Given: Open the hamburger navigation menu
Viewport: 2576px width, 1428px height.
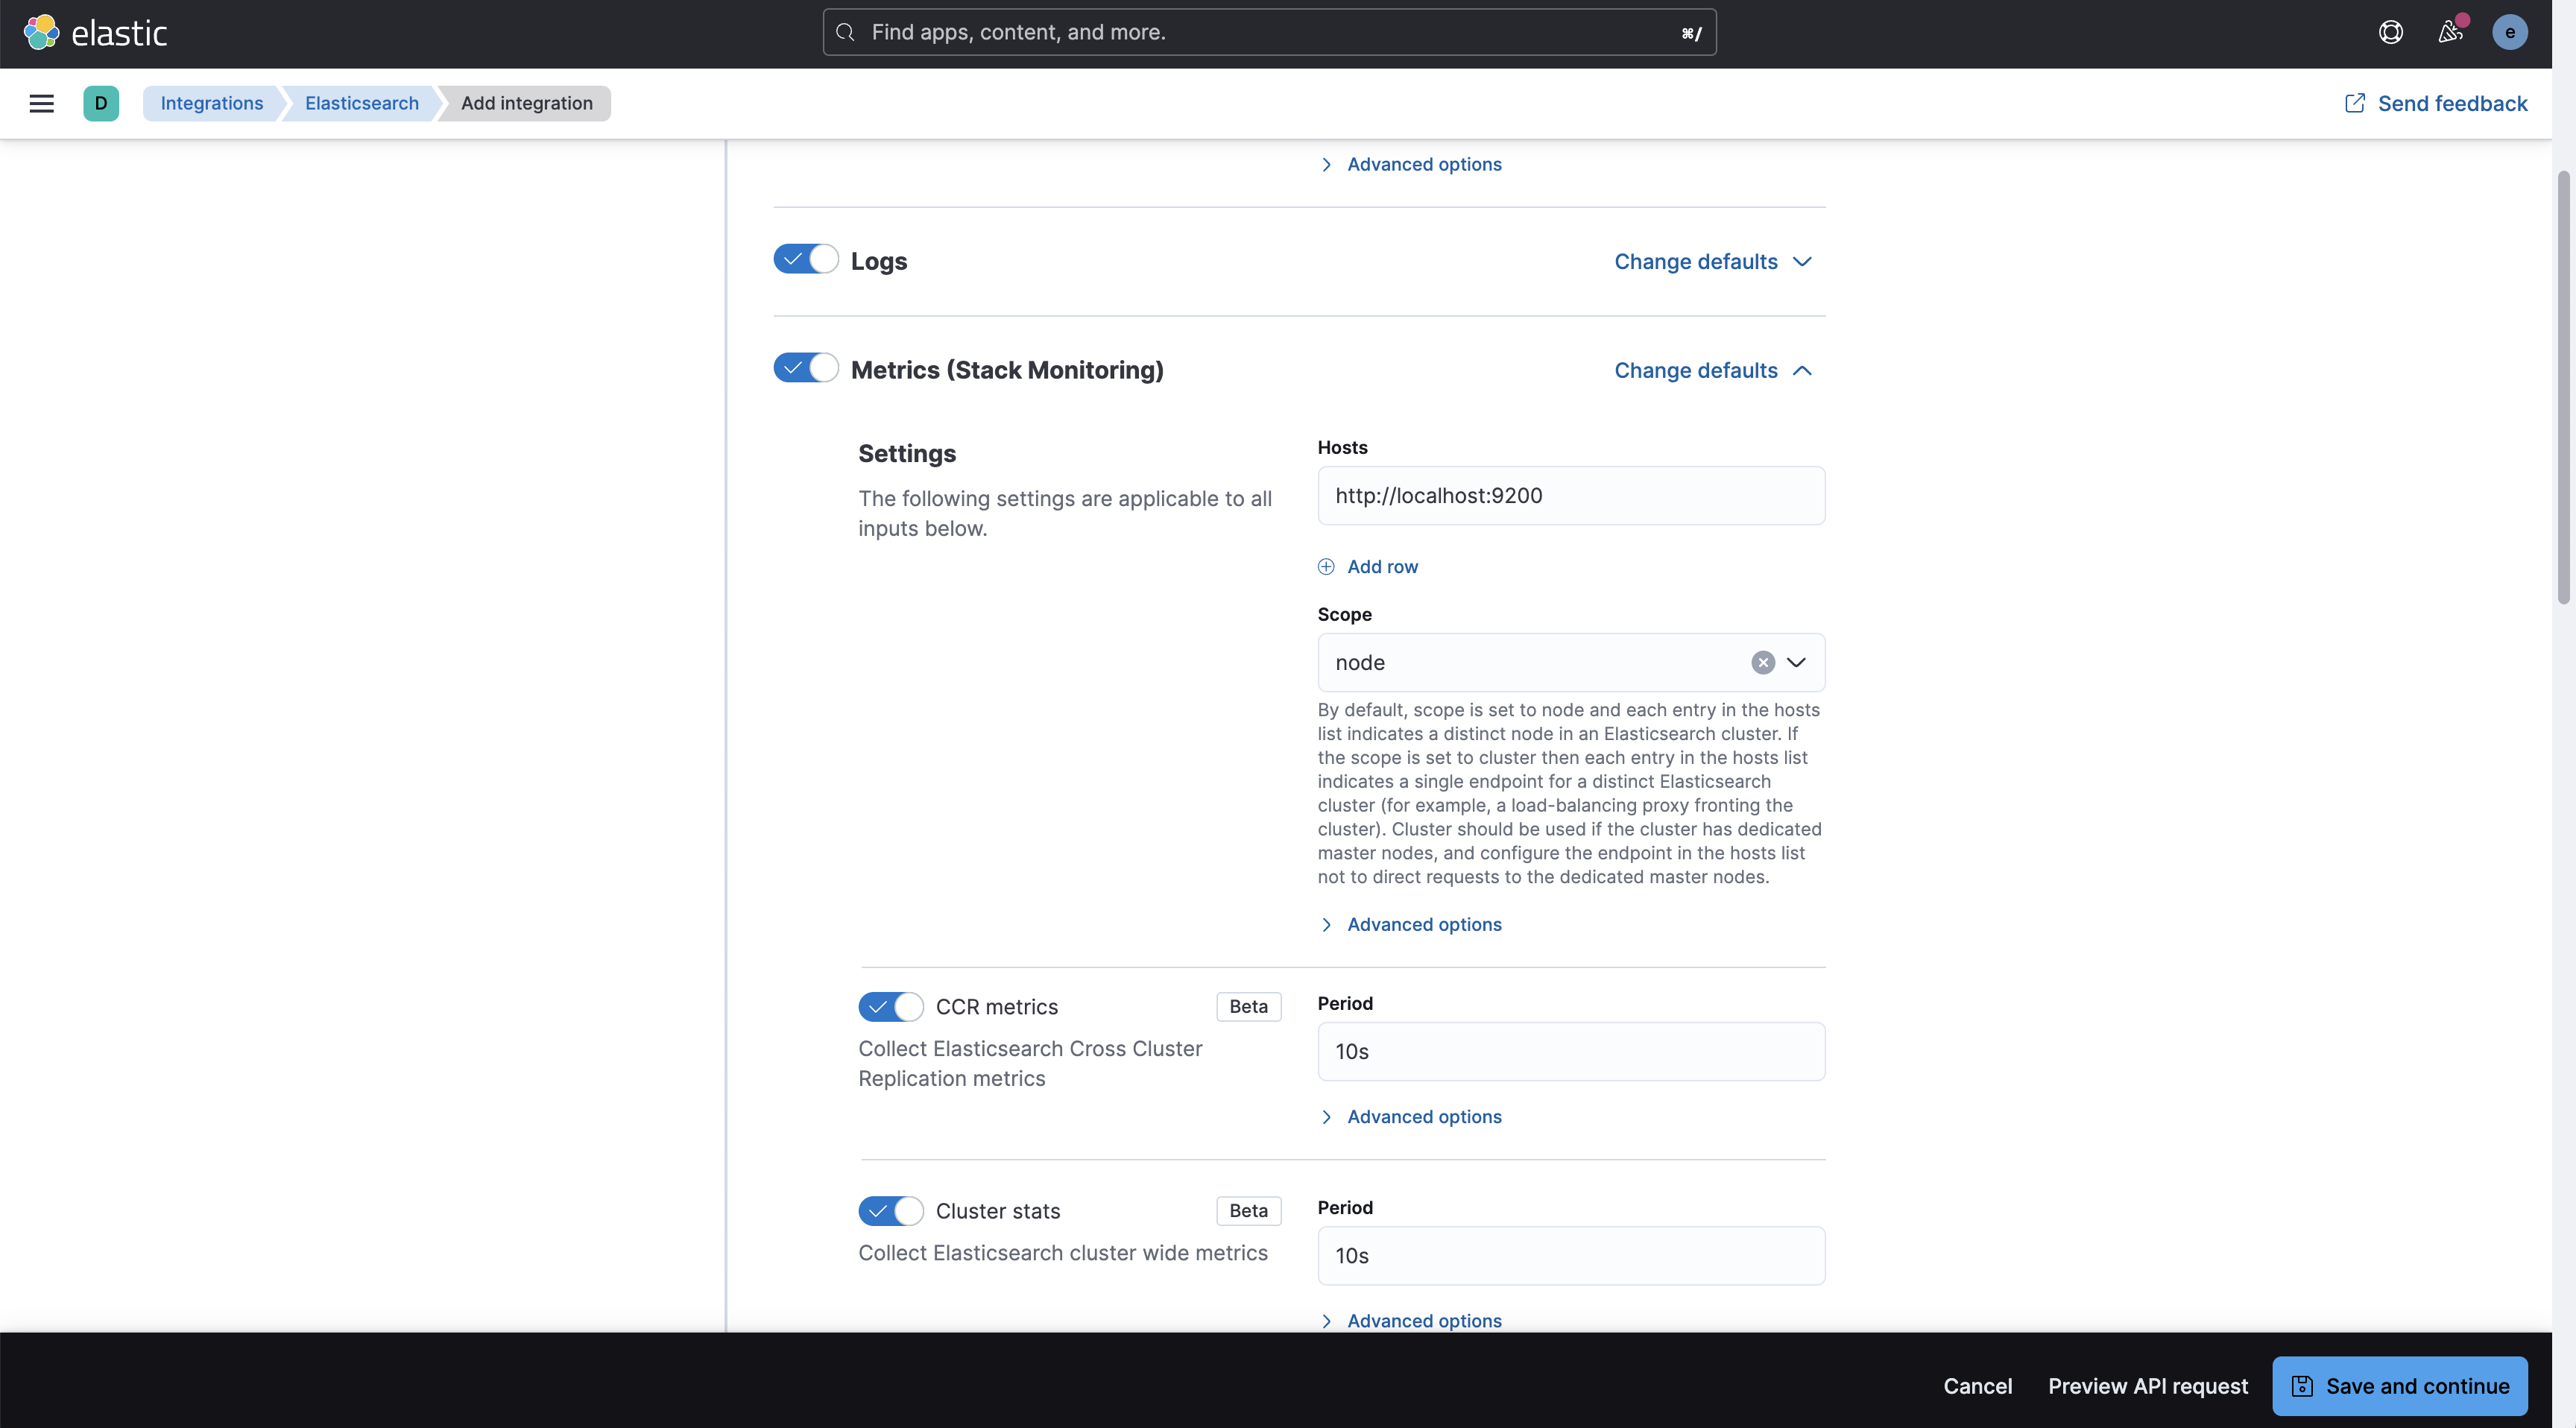Looking at the screenshot, I should pyautogui.click(x=41, y=103).
